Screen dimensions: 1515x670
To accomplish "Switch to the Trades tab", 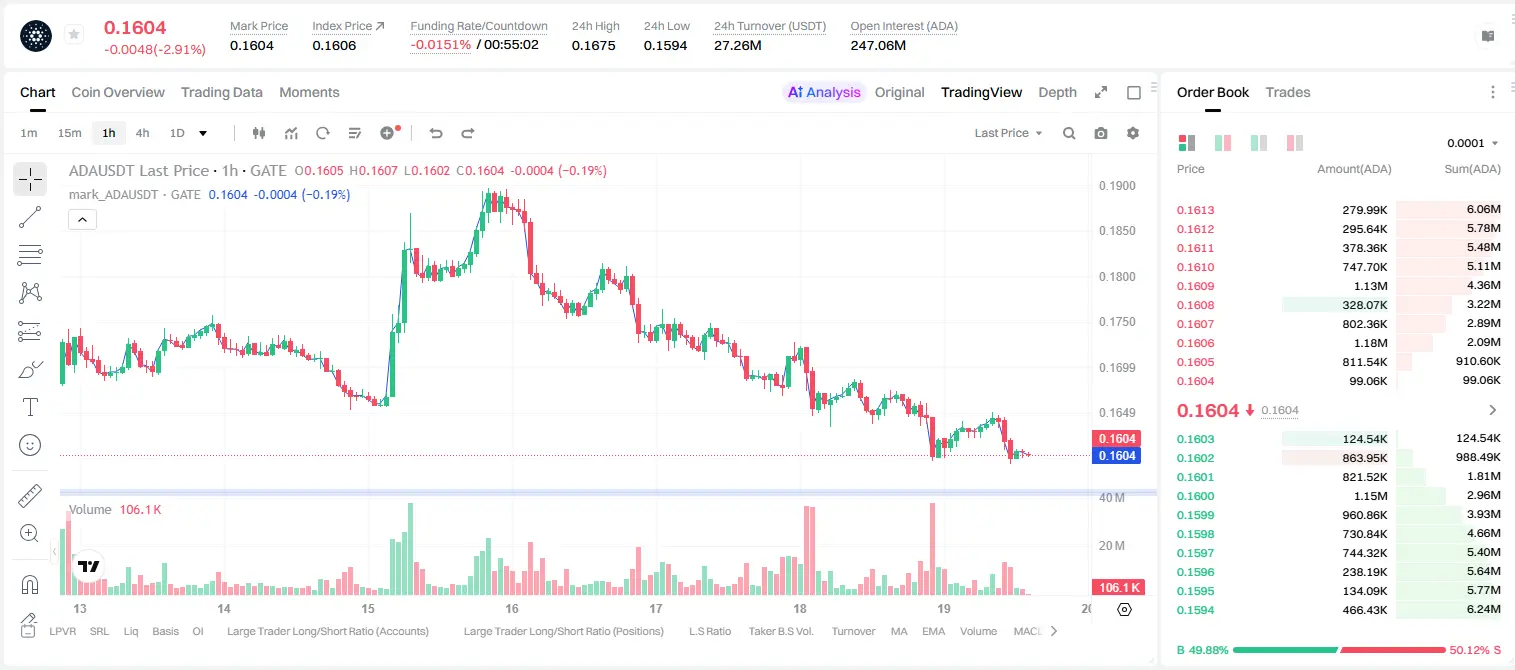I will pos(1287,92).
